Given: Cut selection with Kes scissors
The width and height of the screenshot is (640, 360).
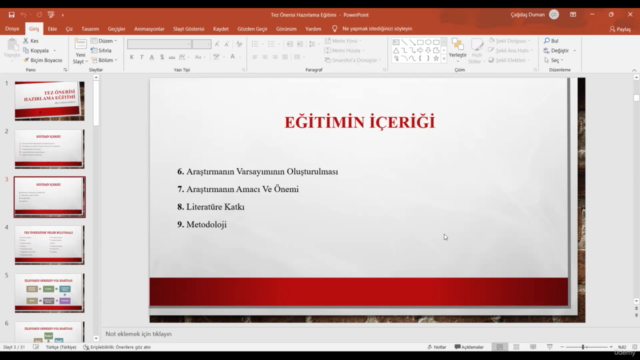Looking at the screenshot, I should coord(31,41).
